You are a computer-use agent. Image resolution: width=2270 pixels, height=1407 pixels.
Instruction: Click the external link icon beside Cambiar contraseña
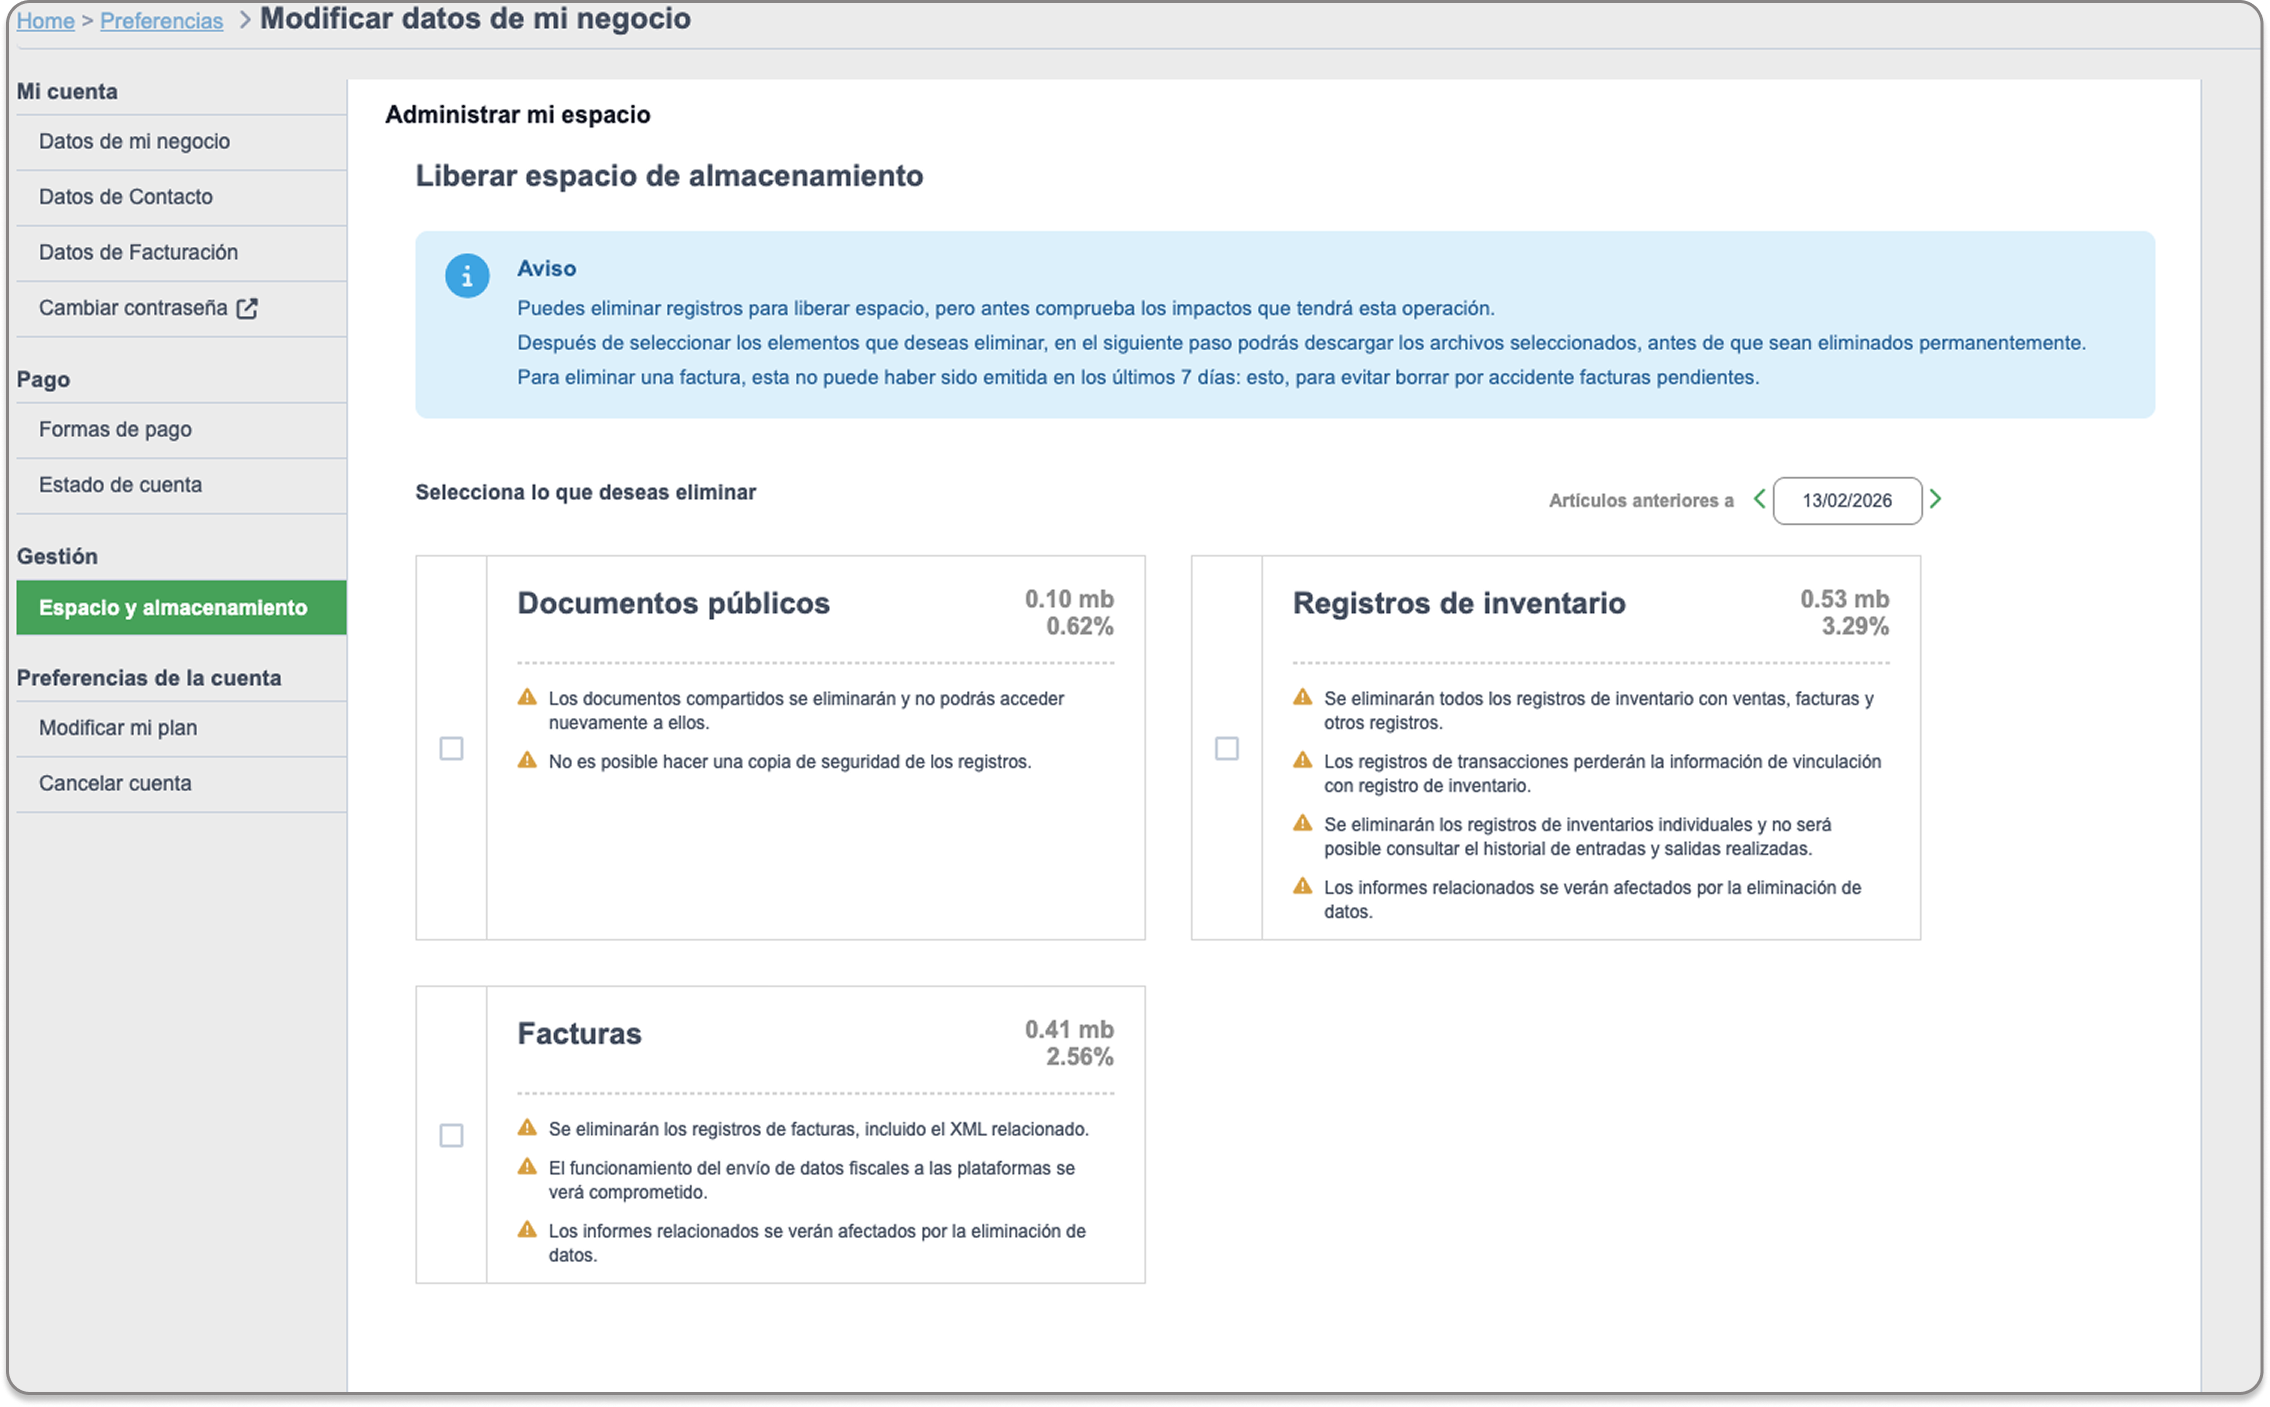point(247,309)
